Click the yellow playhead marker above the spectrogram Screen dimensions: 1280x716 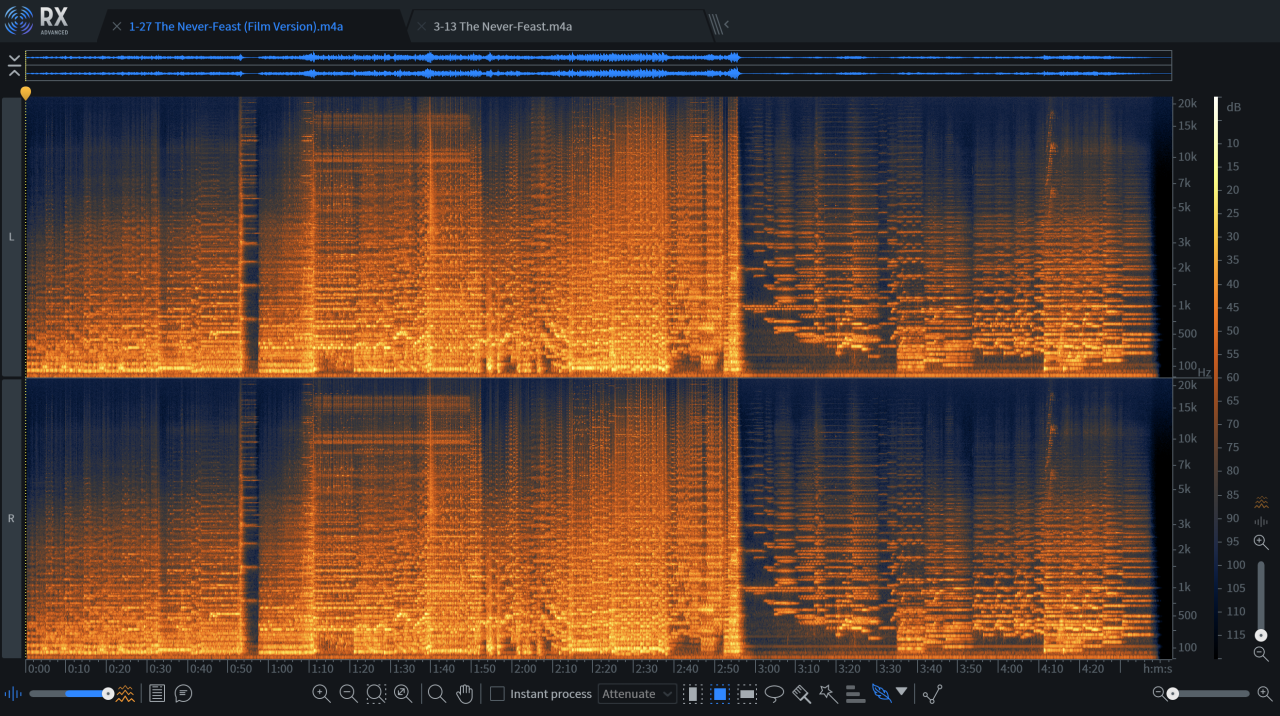click(25, 92)
